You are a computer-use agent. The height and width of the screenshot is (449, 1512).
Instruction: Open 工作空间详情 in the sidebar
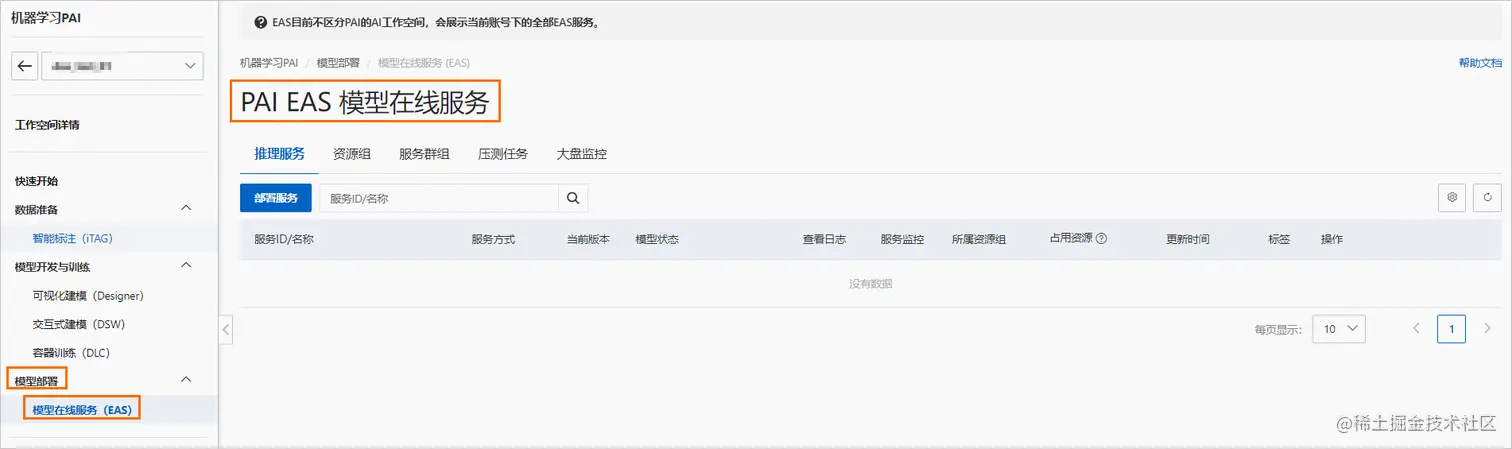tap(47, 126)
